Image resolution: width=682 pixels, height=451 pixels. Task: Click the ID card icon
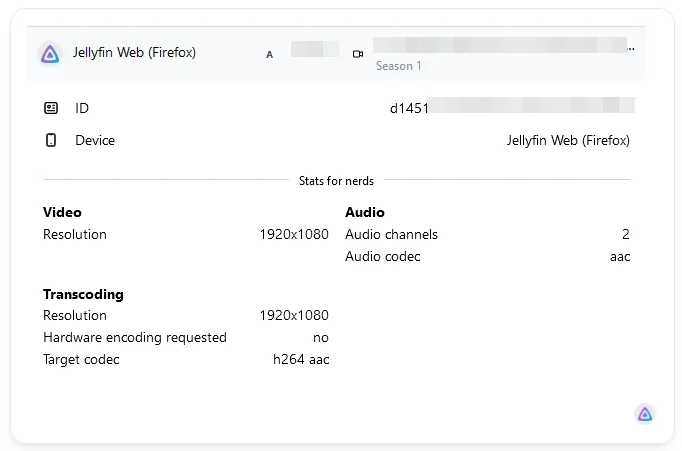[x=51, y=108]
